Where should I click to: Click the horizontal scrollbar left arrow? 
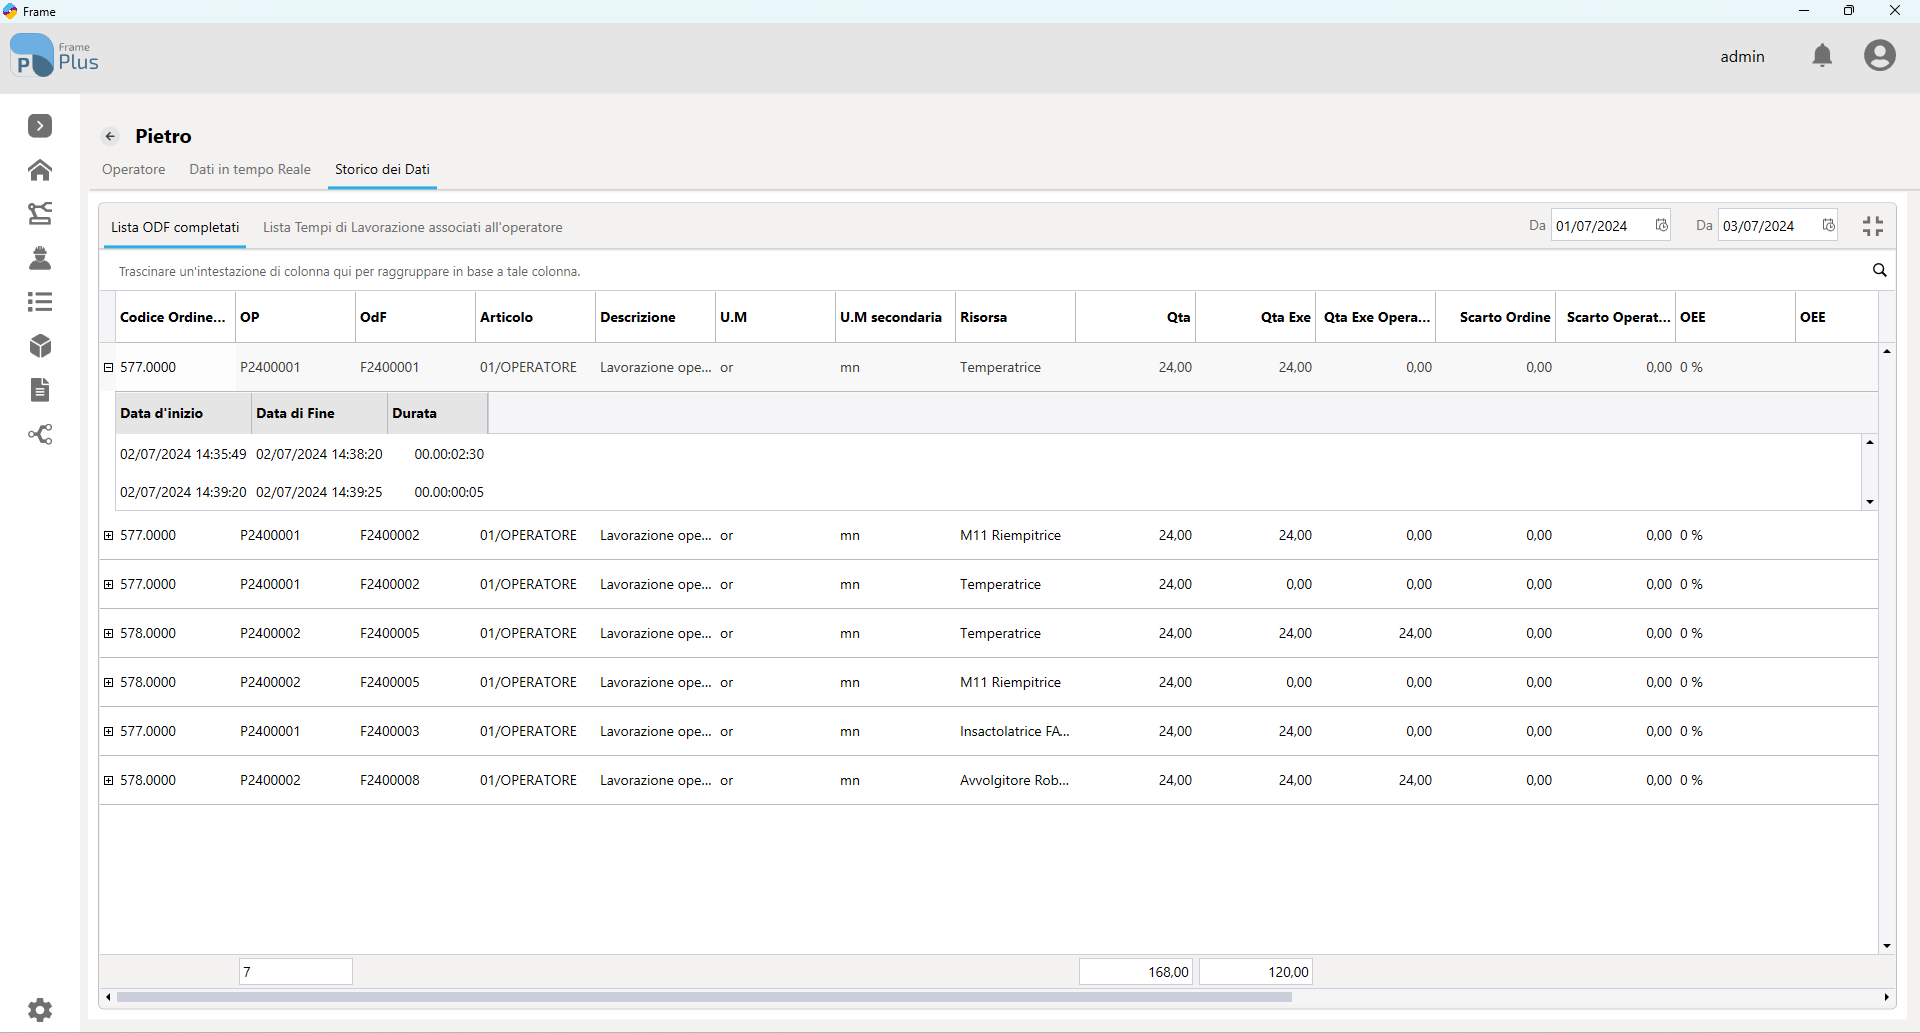tap(108, 997)
